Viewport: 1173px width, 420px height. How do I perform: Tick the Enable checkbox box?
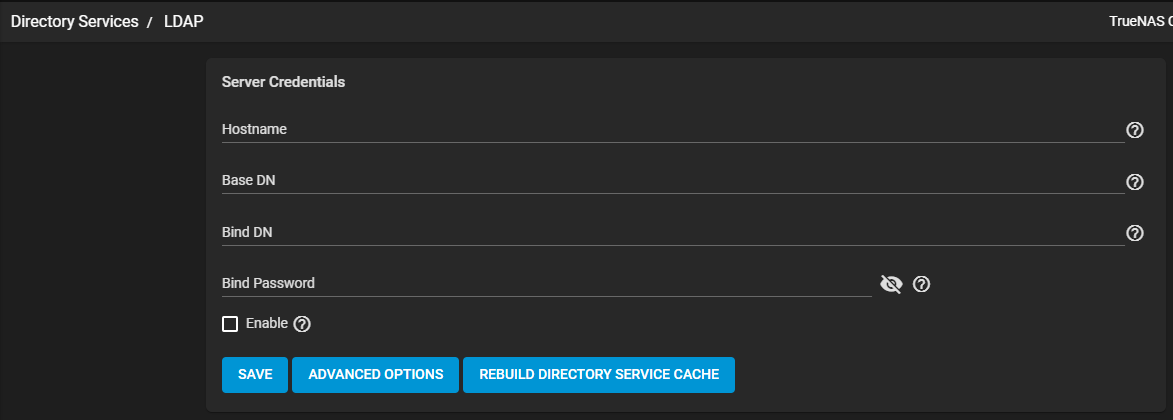230,324
